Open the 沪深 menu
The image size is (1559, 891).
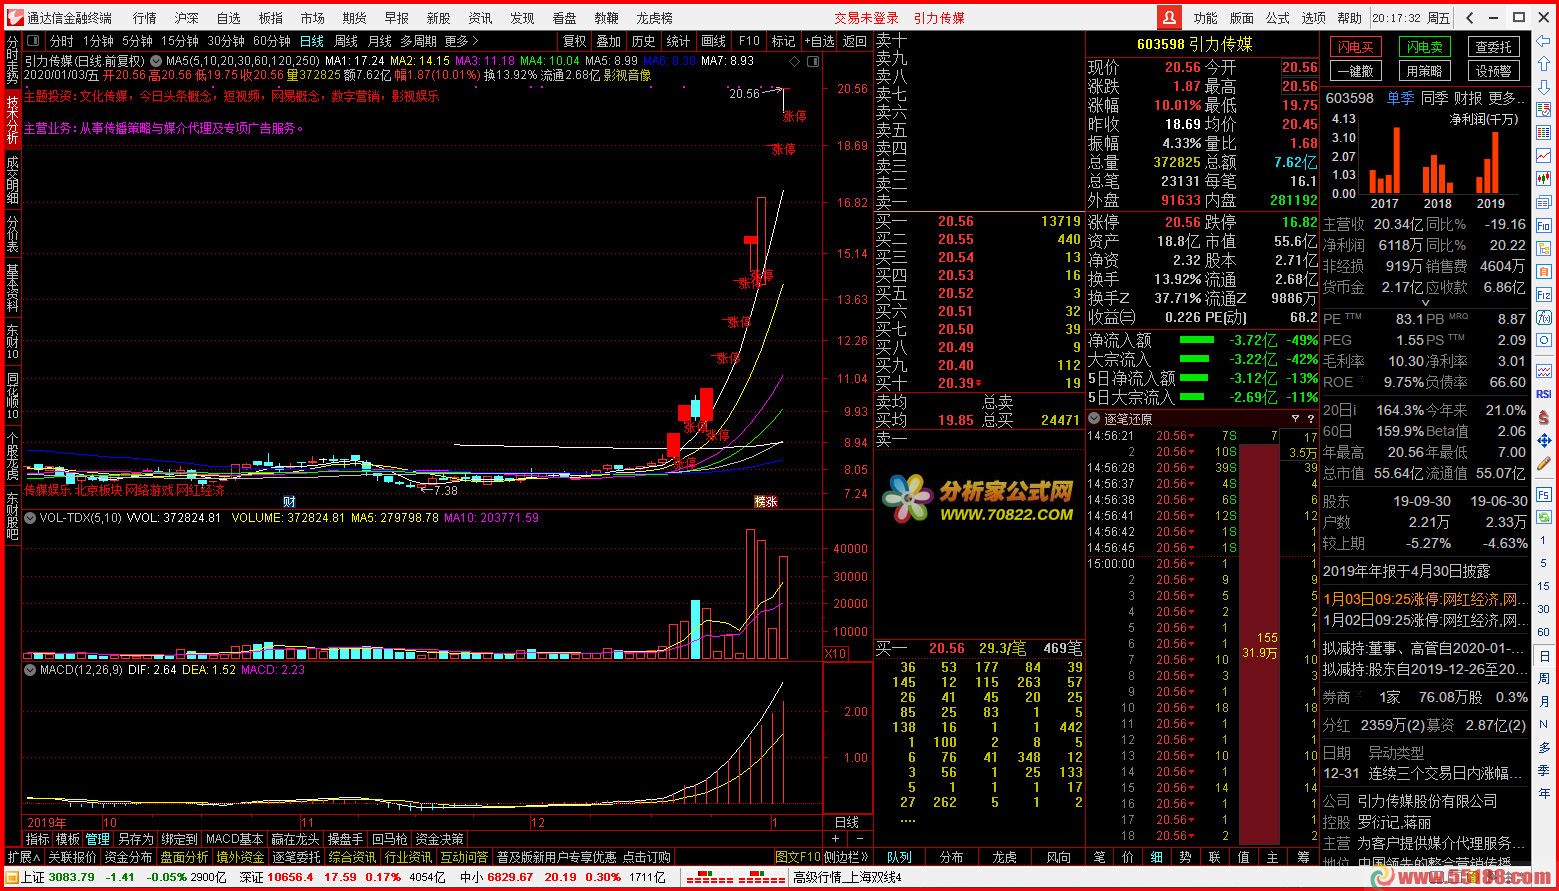click(x=187, y=18)
